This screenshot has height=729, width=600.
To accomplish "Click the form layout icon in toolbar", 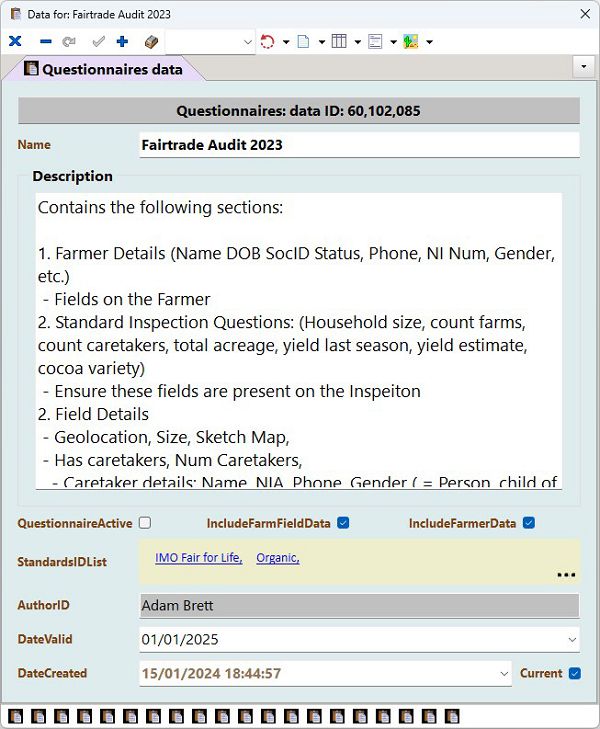I will click(x=375, y=42).
